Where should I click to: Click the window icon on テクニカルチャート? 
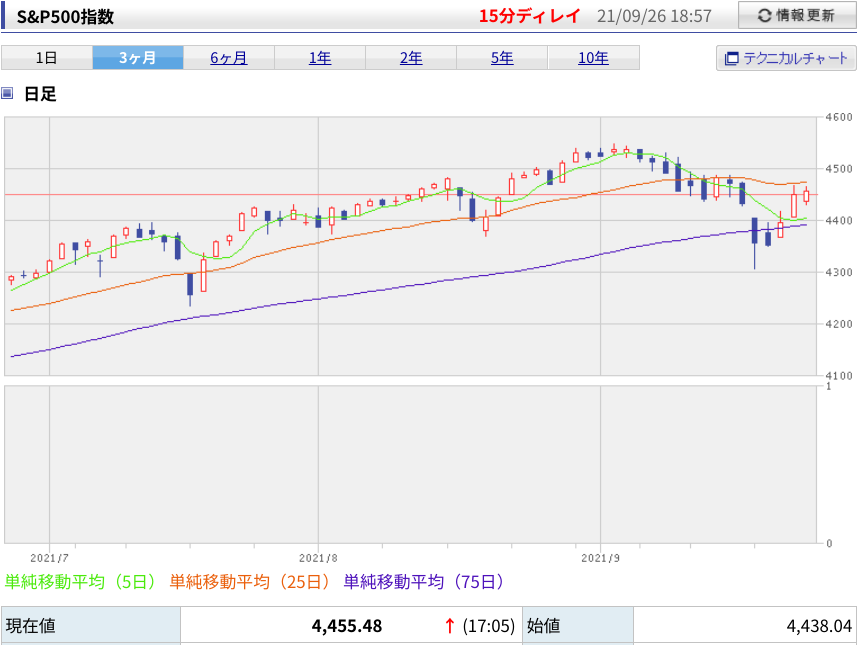tap(731, 59)
